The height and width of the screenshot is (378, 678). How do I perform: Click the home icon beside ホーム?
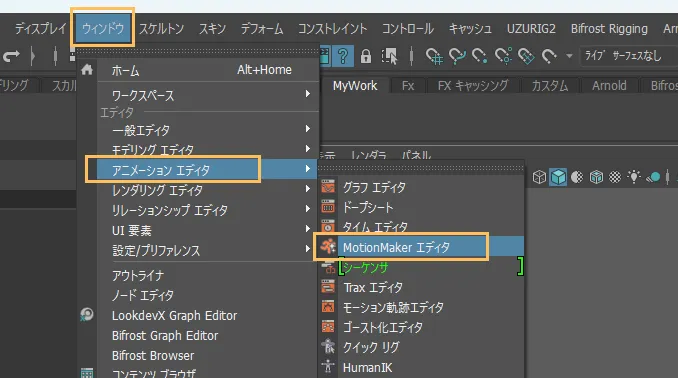click(x=87, y=70)
